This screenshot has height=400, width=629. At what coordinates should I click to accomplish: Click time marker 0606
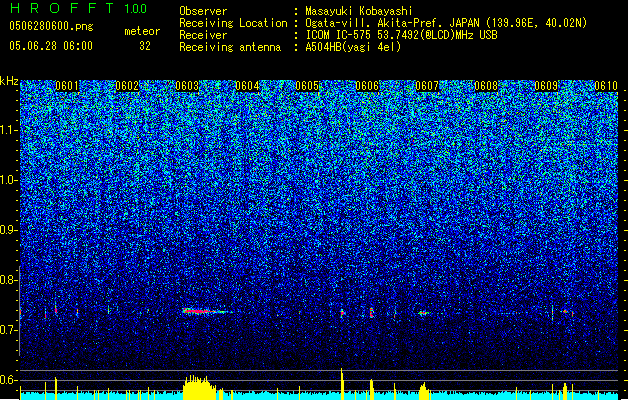tap(367, 86)
